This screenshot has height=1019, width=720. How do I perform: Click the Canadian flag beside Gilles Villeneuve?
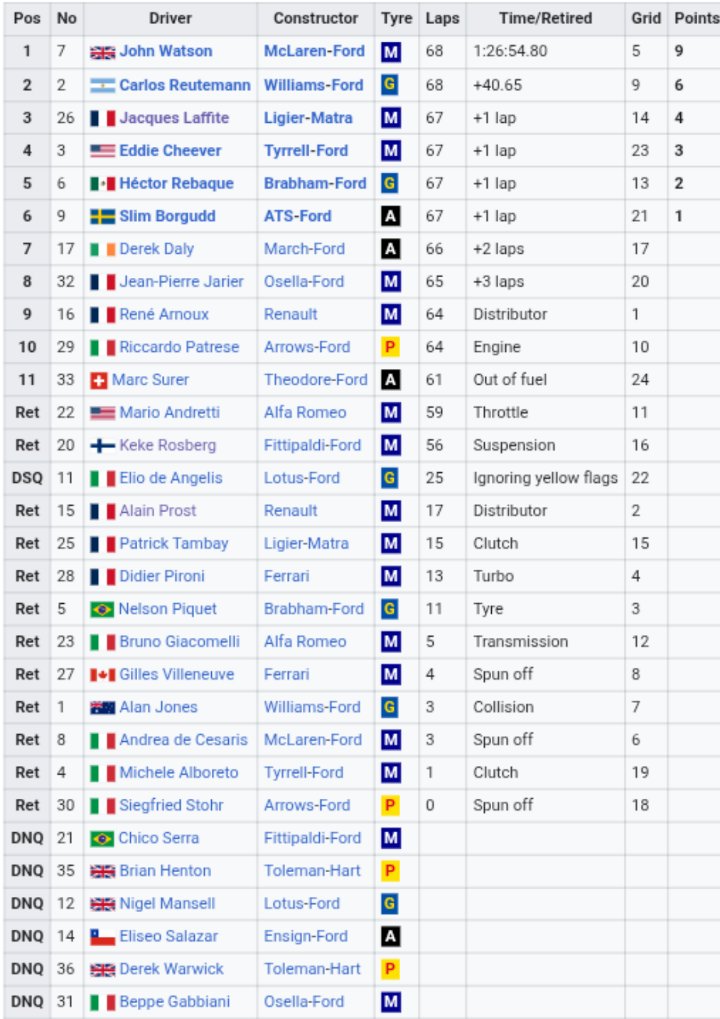click(x=102, y=675)
